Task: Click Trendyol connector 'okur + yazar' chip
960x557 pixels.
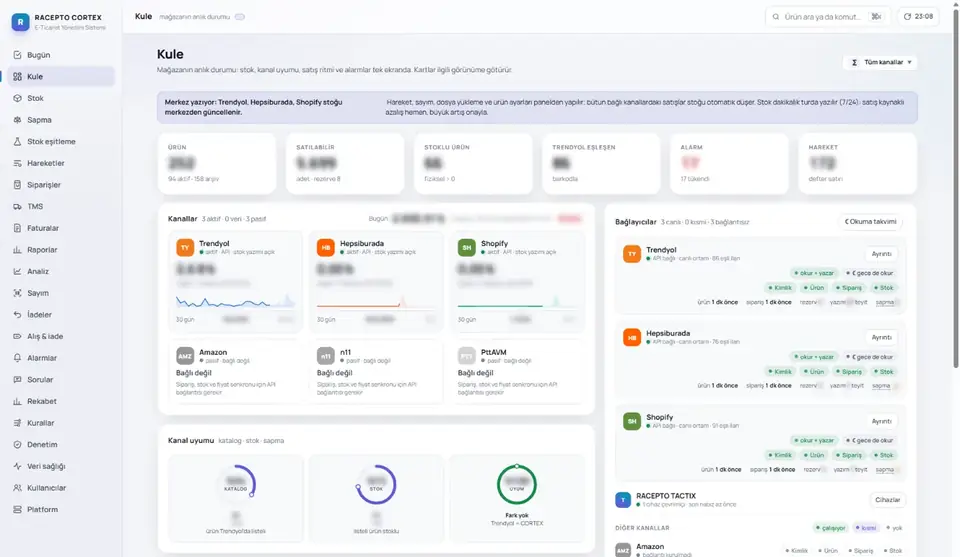Action: (814, 273)
